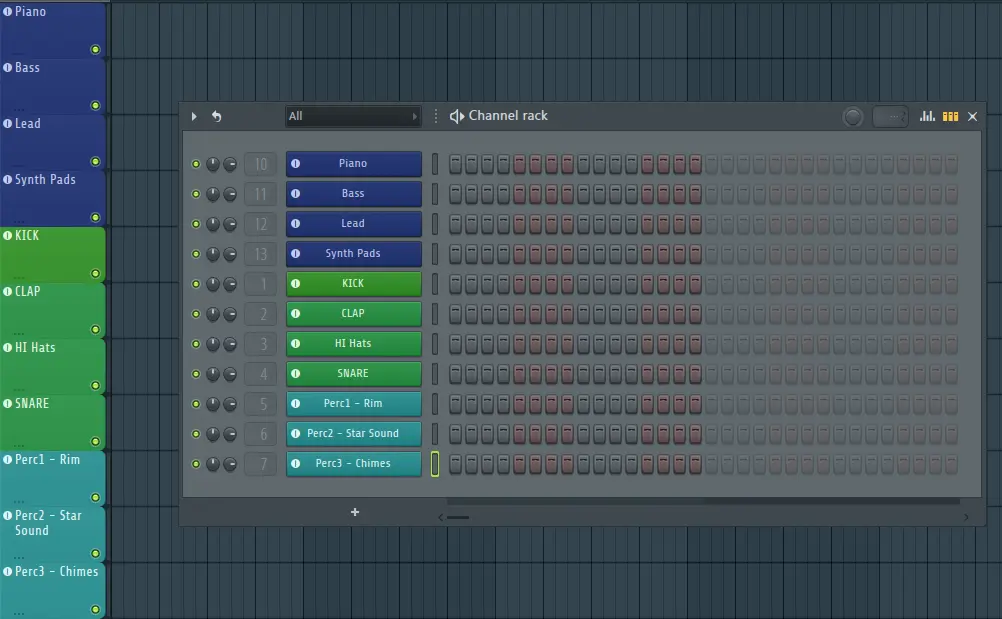Click the undo arrow in Channel rack header

[x=216, y=116]
